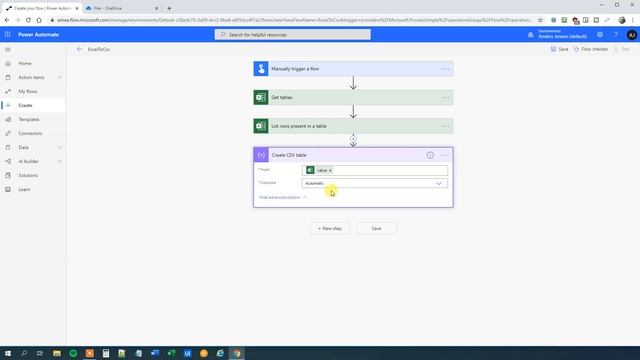Open Learn in the sidebar
Viewport: 640px width, 360px height.
[24, 189]
